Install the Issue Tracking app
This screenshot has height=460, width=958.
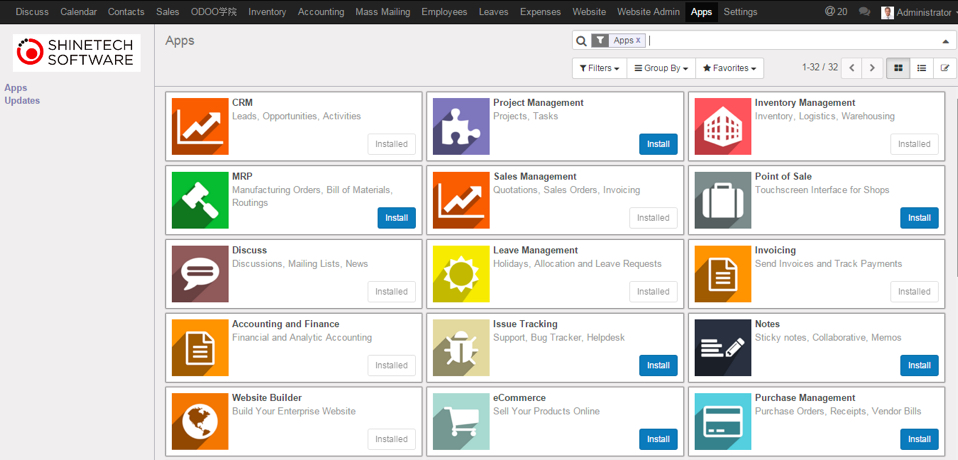[658, 365]
